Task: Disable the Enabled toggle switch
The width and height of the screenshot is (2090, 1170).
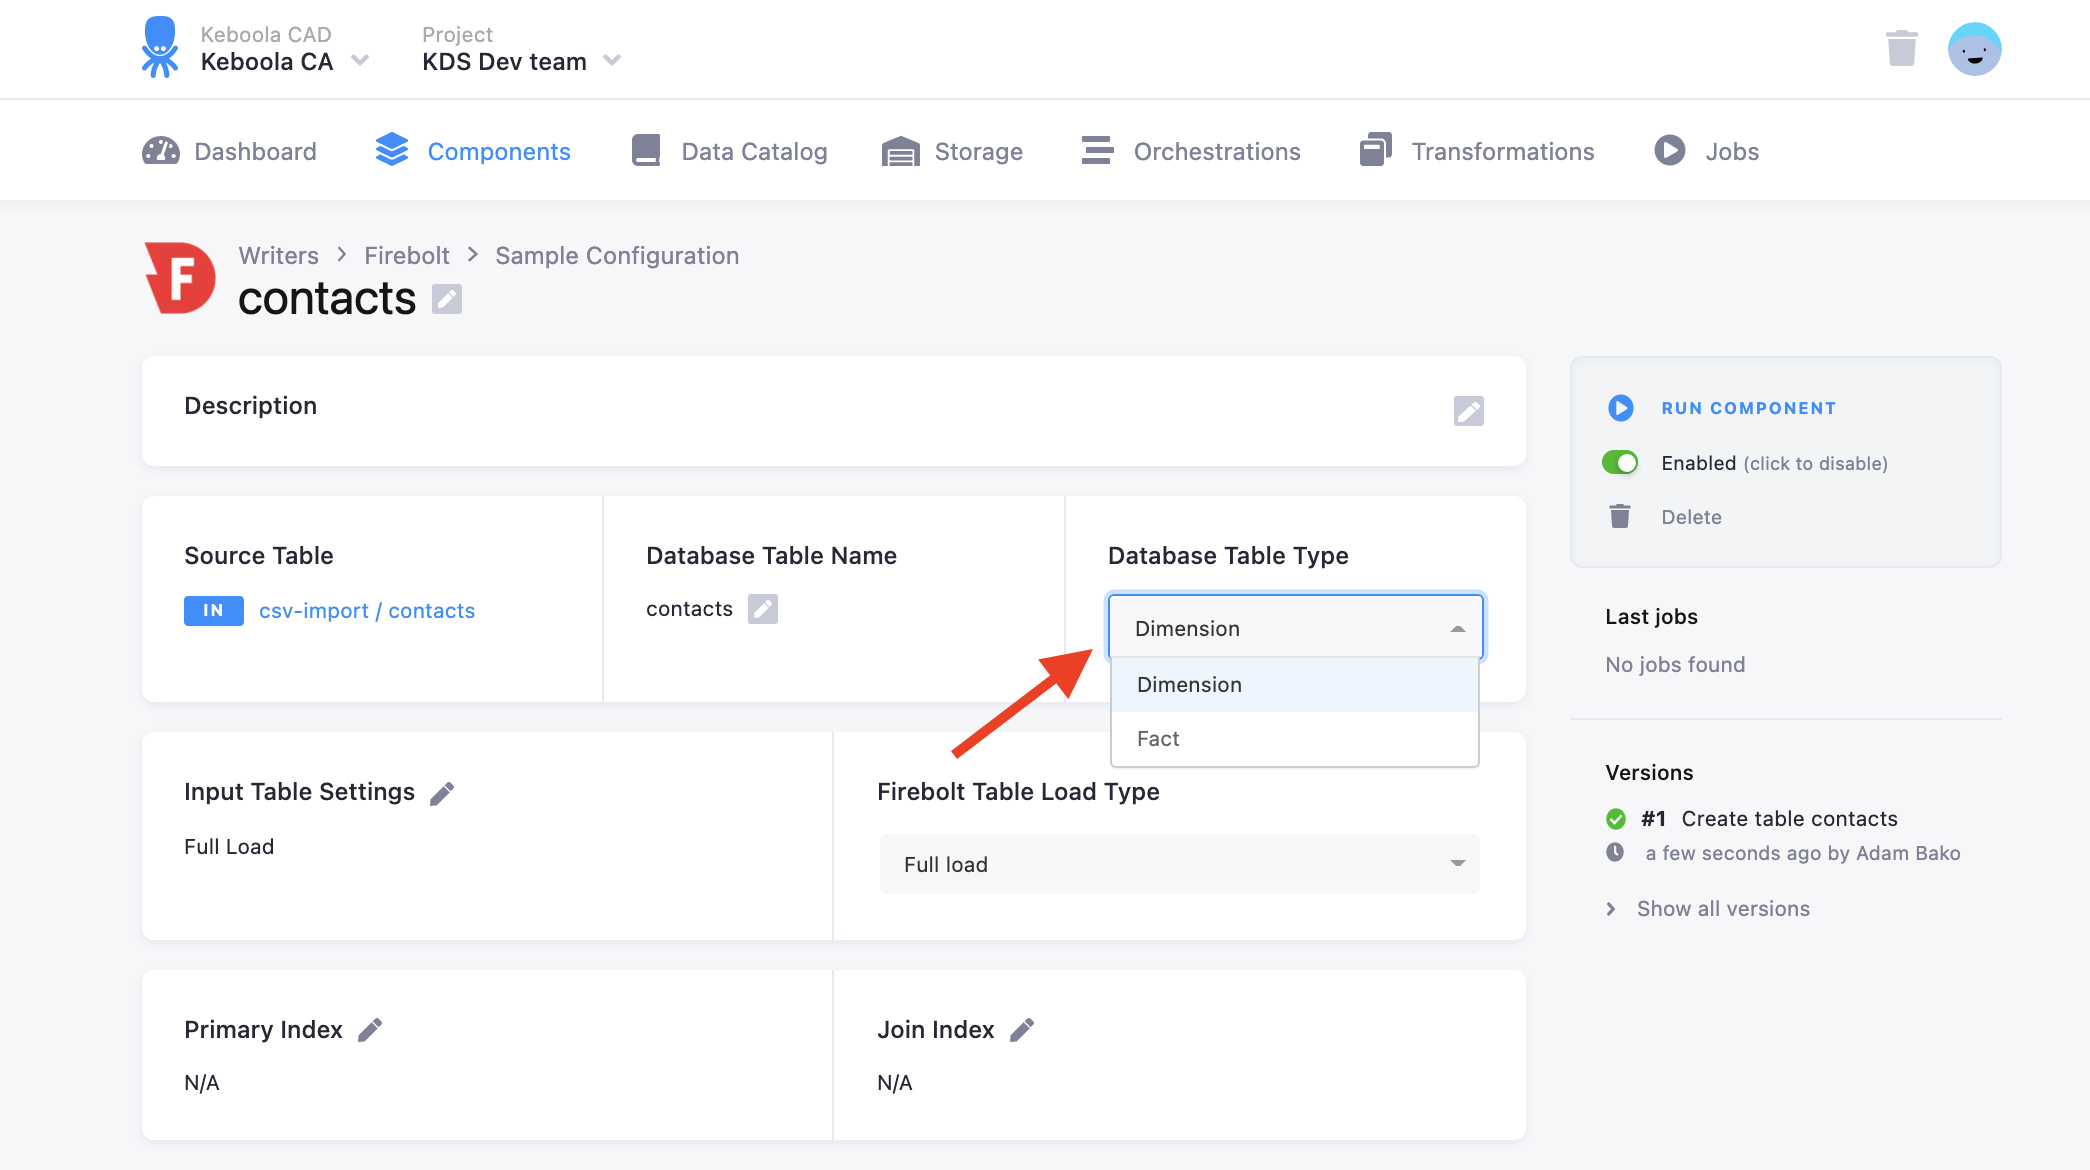Action: pos(1620,463)
